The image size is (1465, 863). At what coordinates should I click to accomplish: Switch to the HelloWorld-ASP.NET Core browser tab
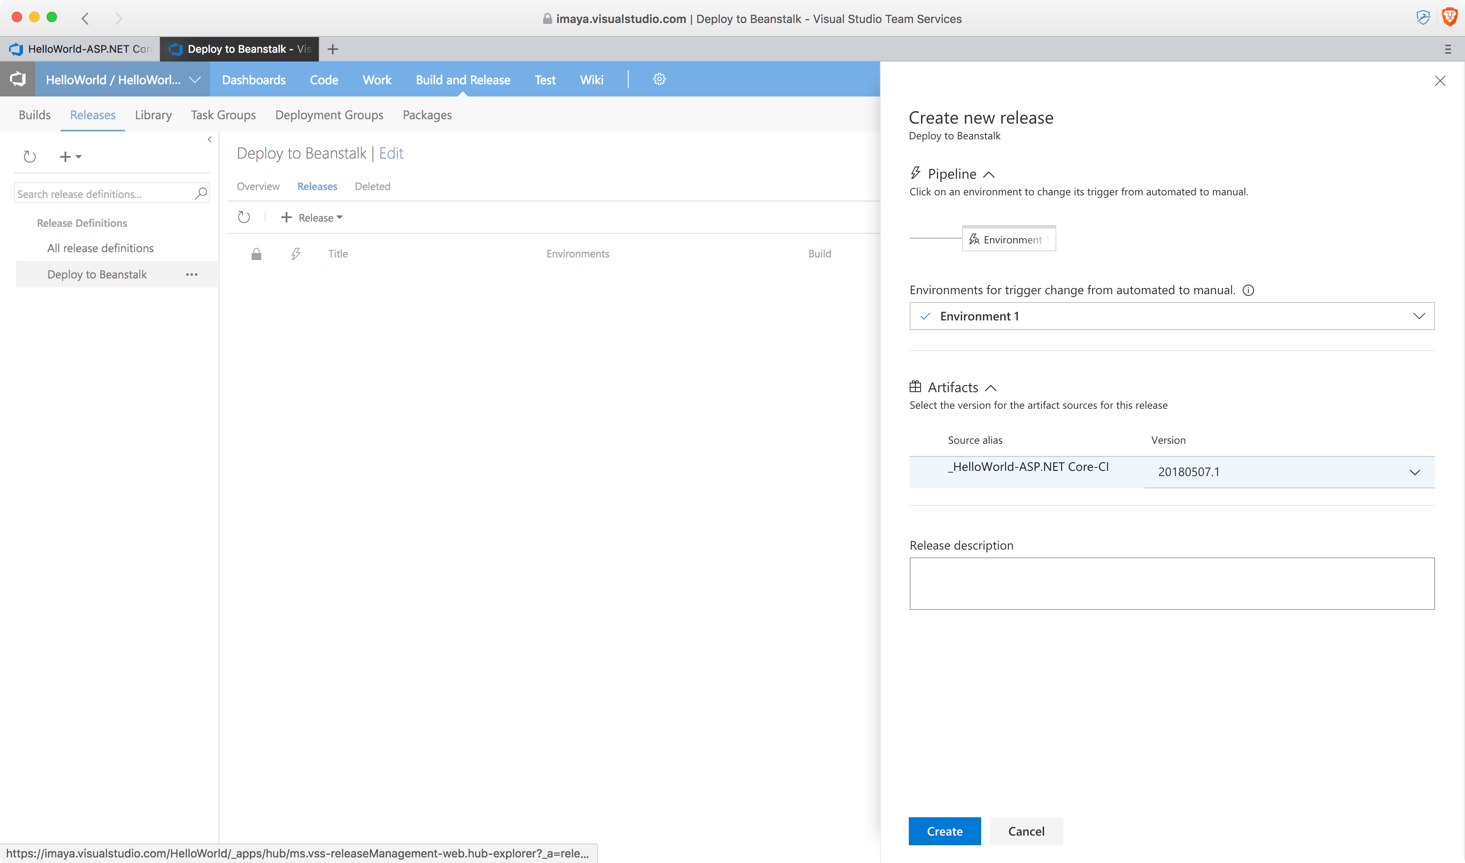coord(81,49)
